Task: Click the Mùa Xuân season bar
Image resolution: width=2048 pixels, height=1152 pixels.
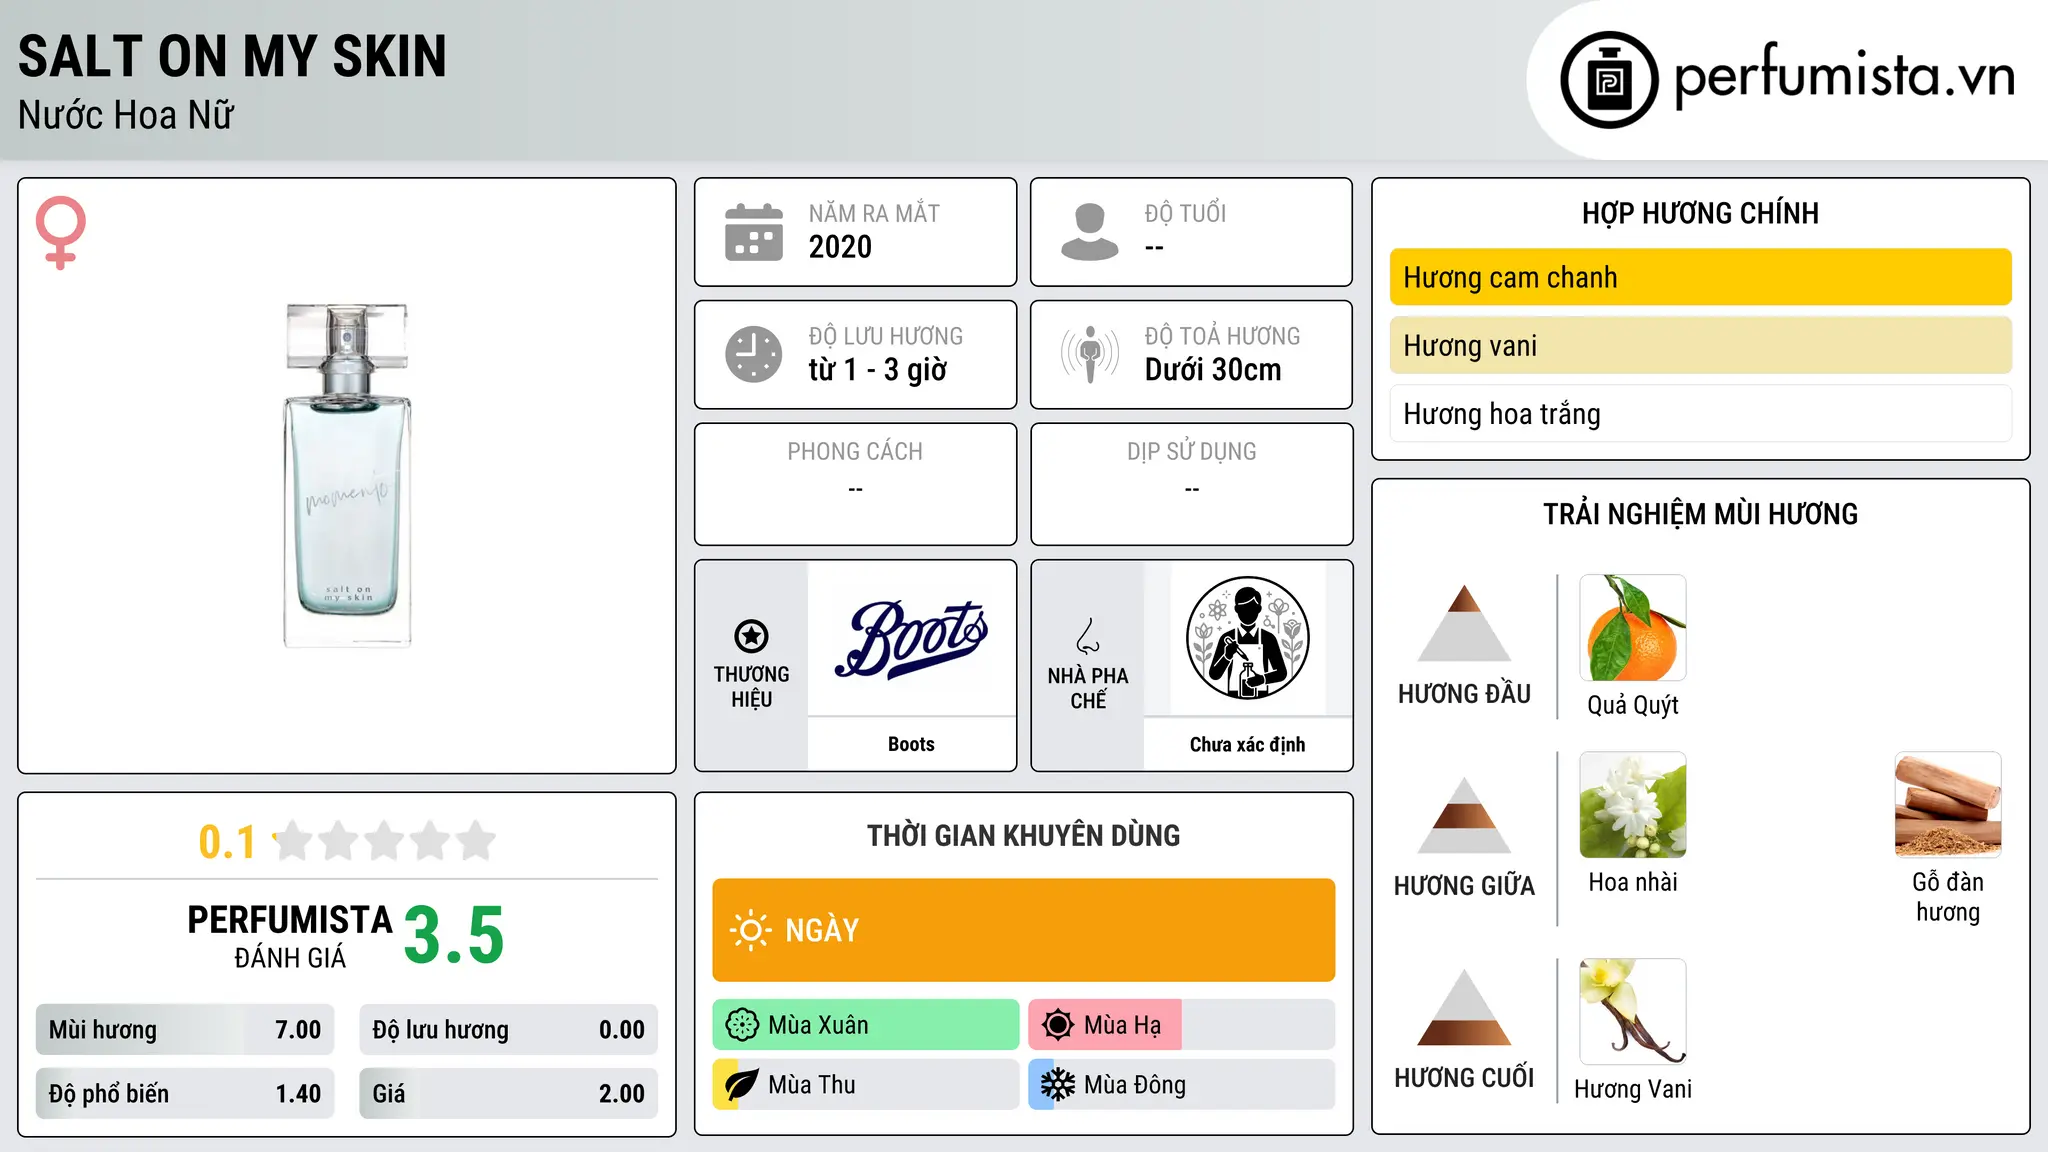Action: tap(866, 1025)
